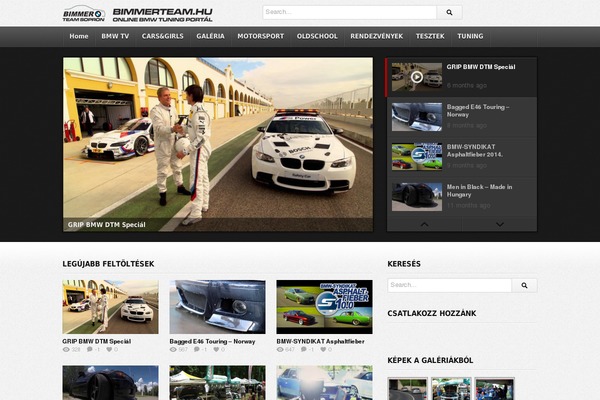The image size is (600, 400).
Task: Open the Home menu item
Action: (79, 36)
